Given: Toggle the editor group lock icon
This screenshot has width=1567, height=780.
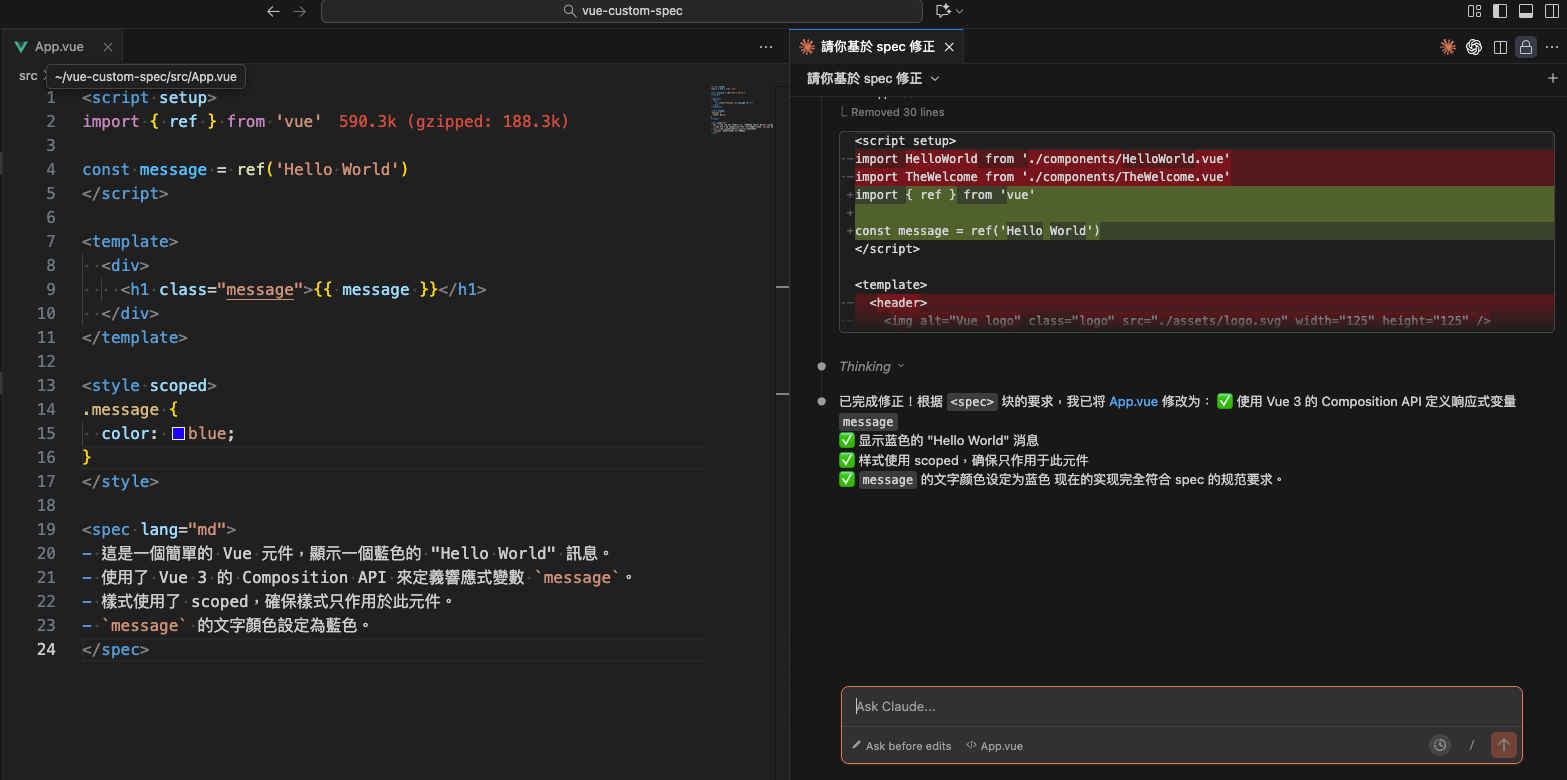Looking at the screenshot, I should tap(1526, 47).
